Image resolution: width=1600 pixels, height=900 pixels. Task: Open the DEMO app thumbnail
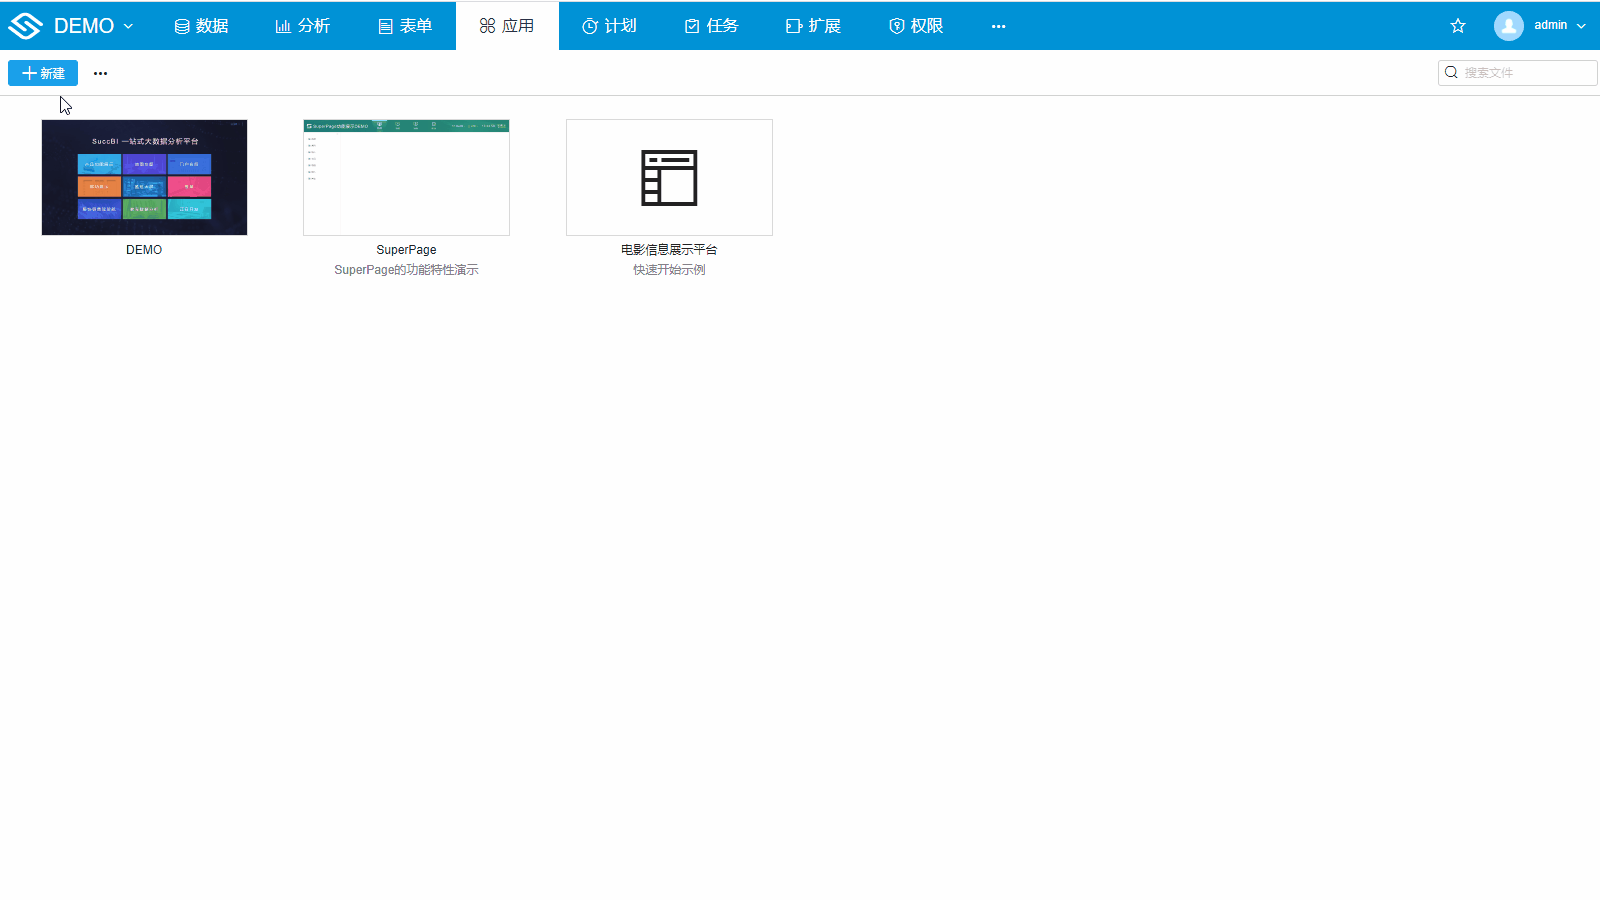click(144, 177)
